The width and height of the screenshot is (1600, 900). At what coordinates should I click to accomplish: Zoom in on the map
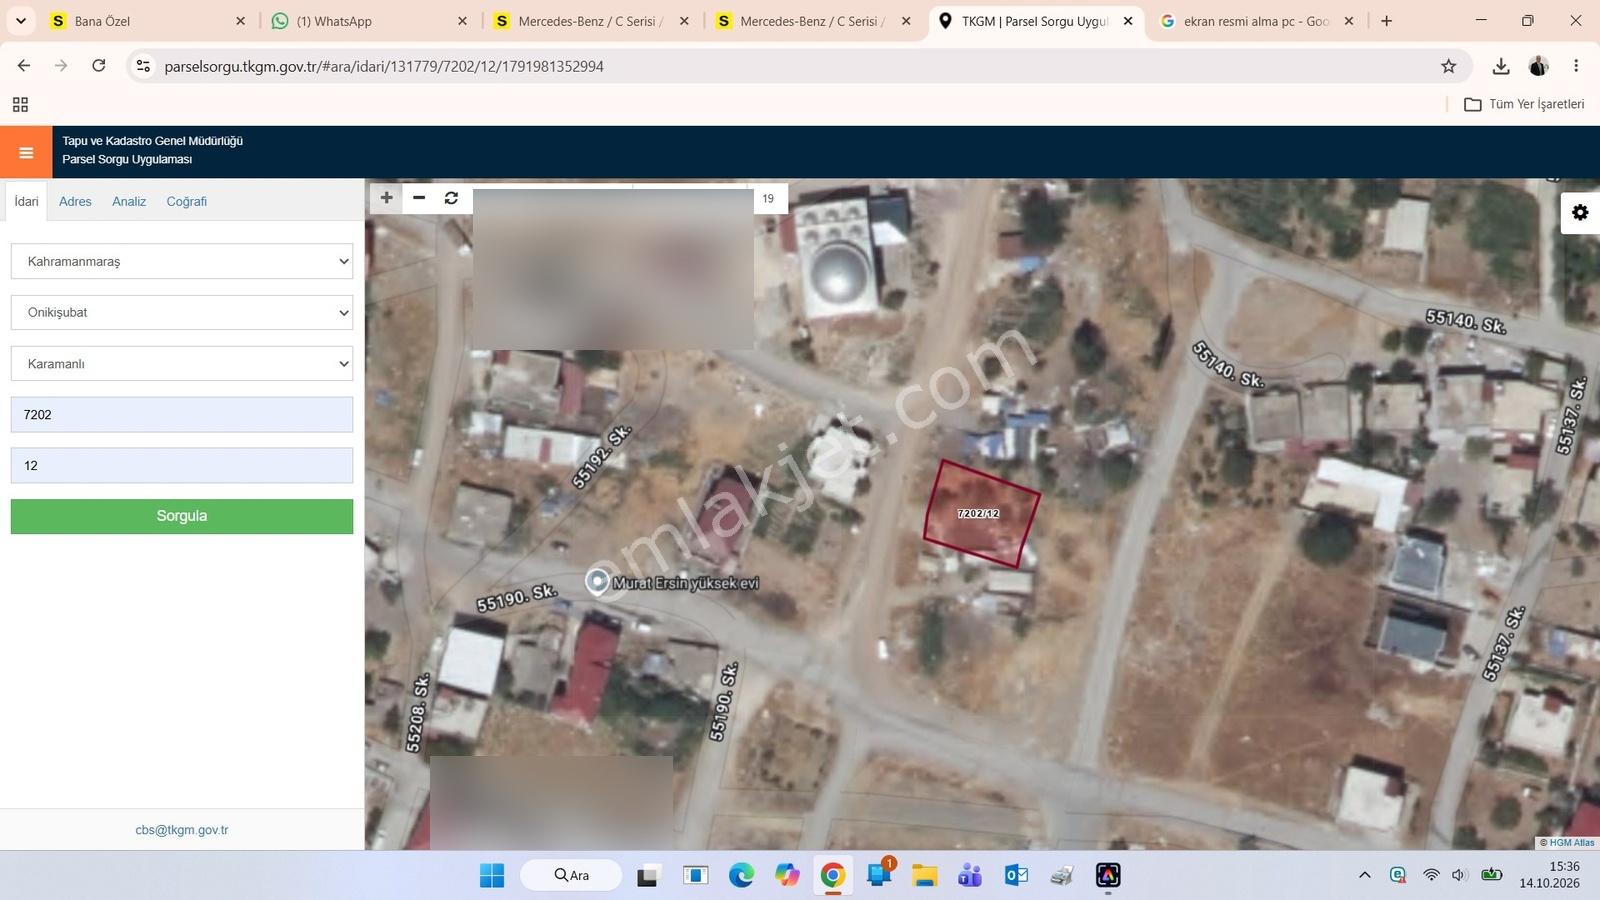pos(387,198)
